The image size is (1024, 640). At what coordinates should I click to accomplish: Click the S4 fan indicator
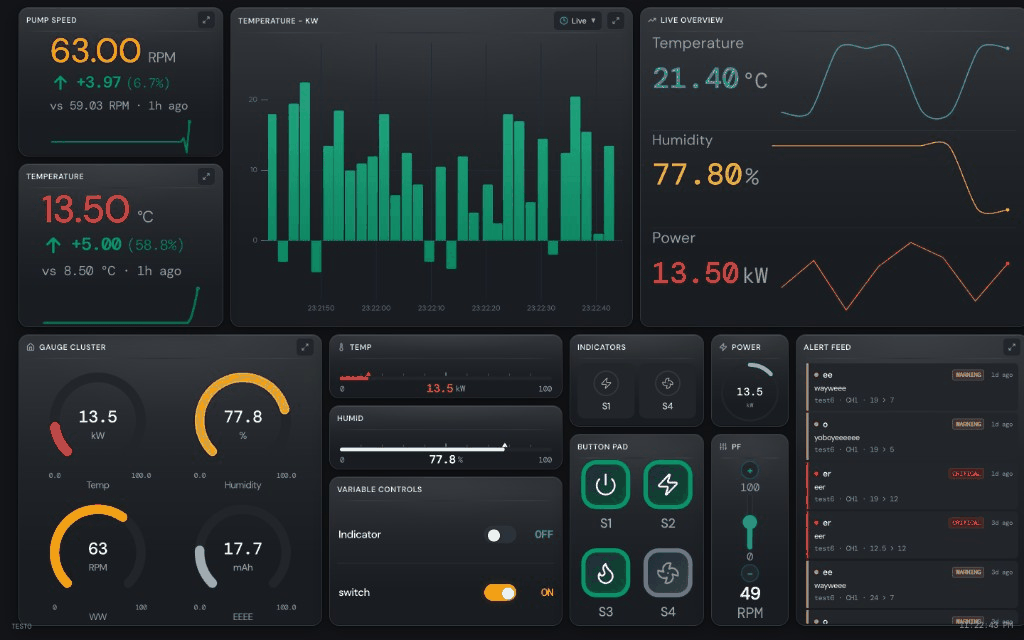[x=667, y=383]
